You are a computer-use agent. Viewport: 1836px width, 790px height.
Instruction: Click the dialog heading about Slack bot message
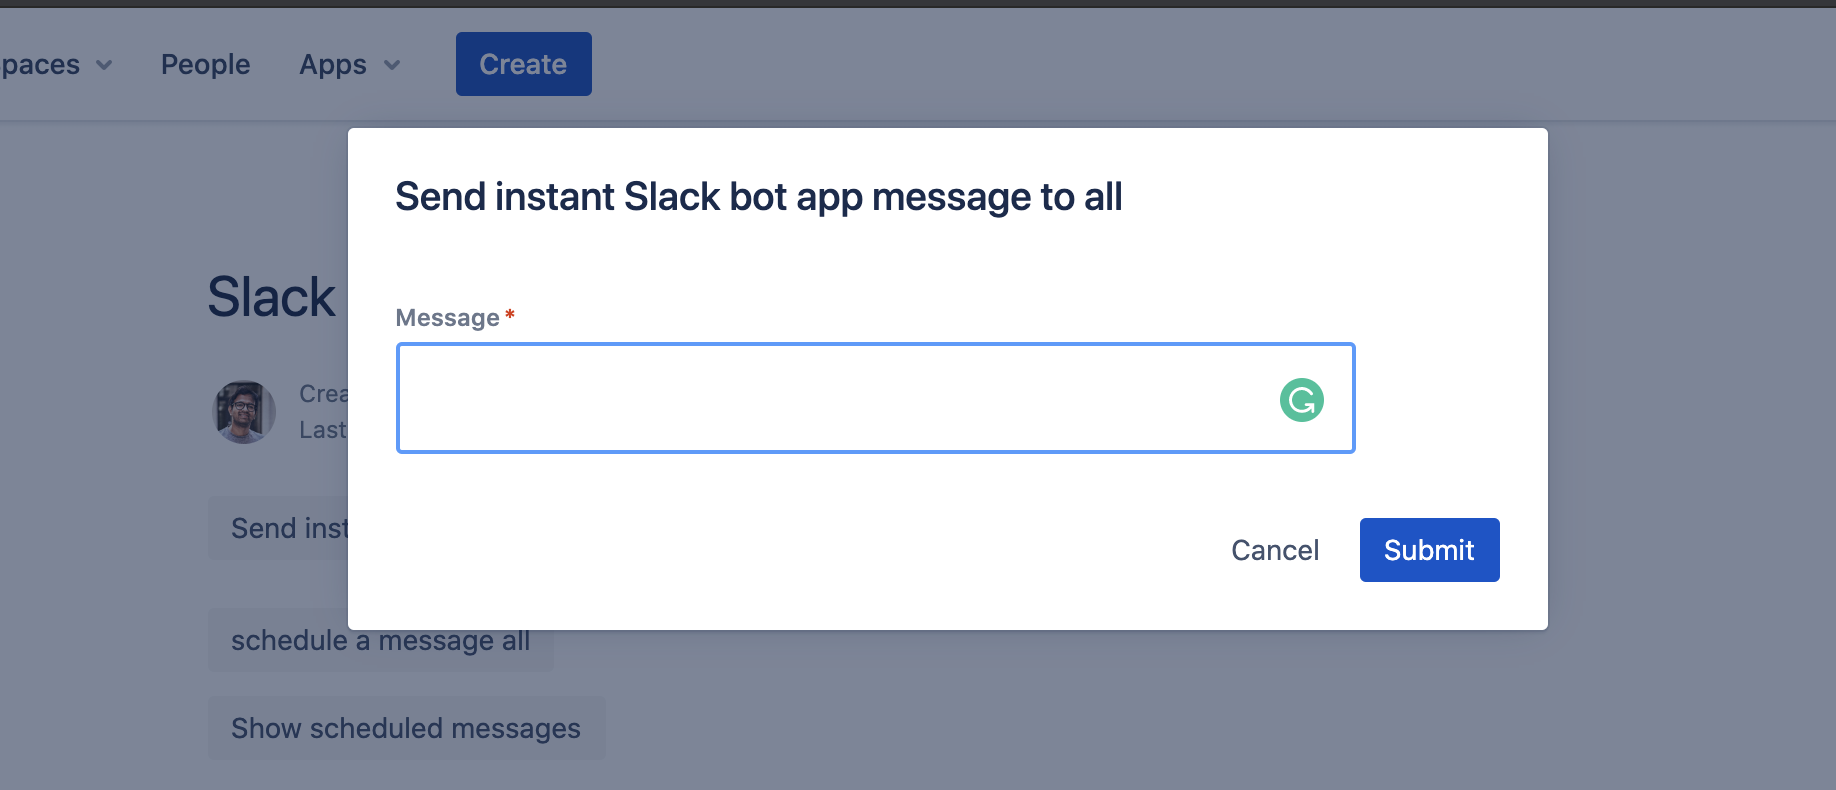point(759,197)
